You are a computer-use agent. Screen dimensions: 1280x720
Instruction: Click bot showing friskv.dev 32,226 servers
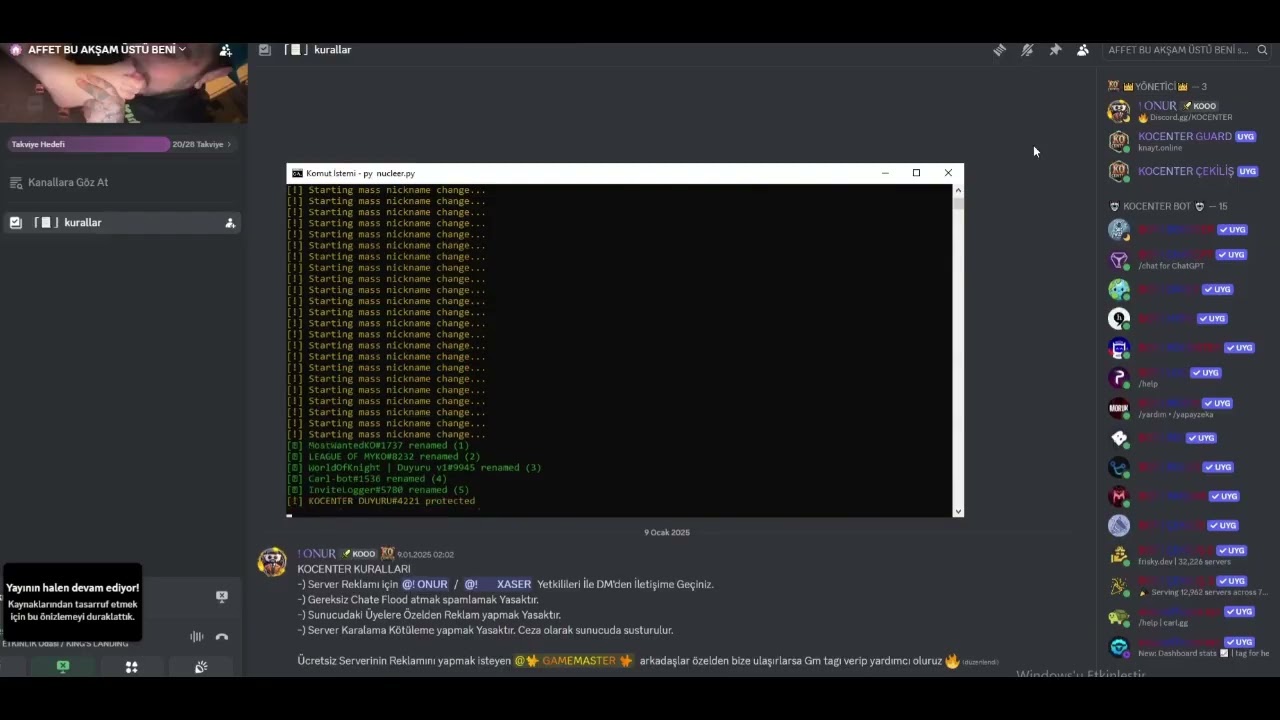(1187, 556)
